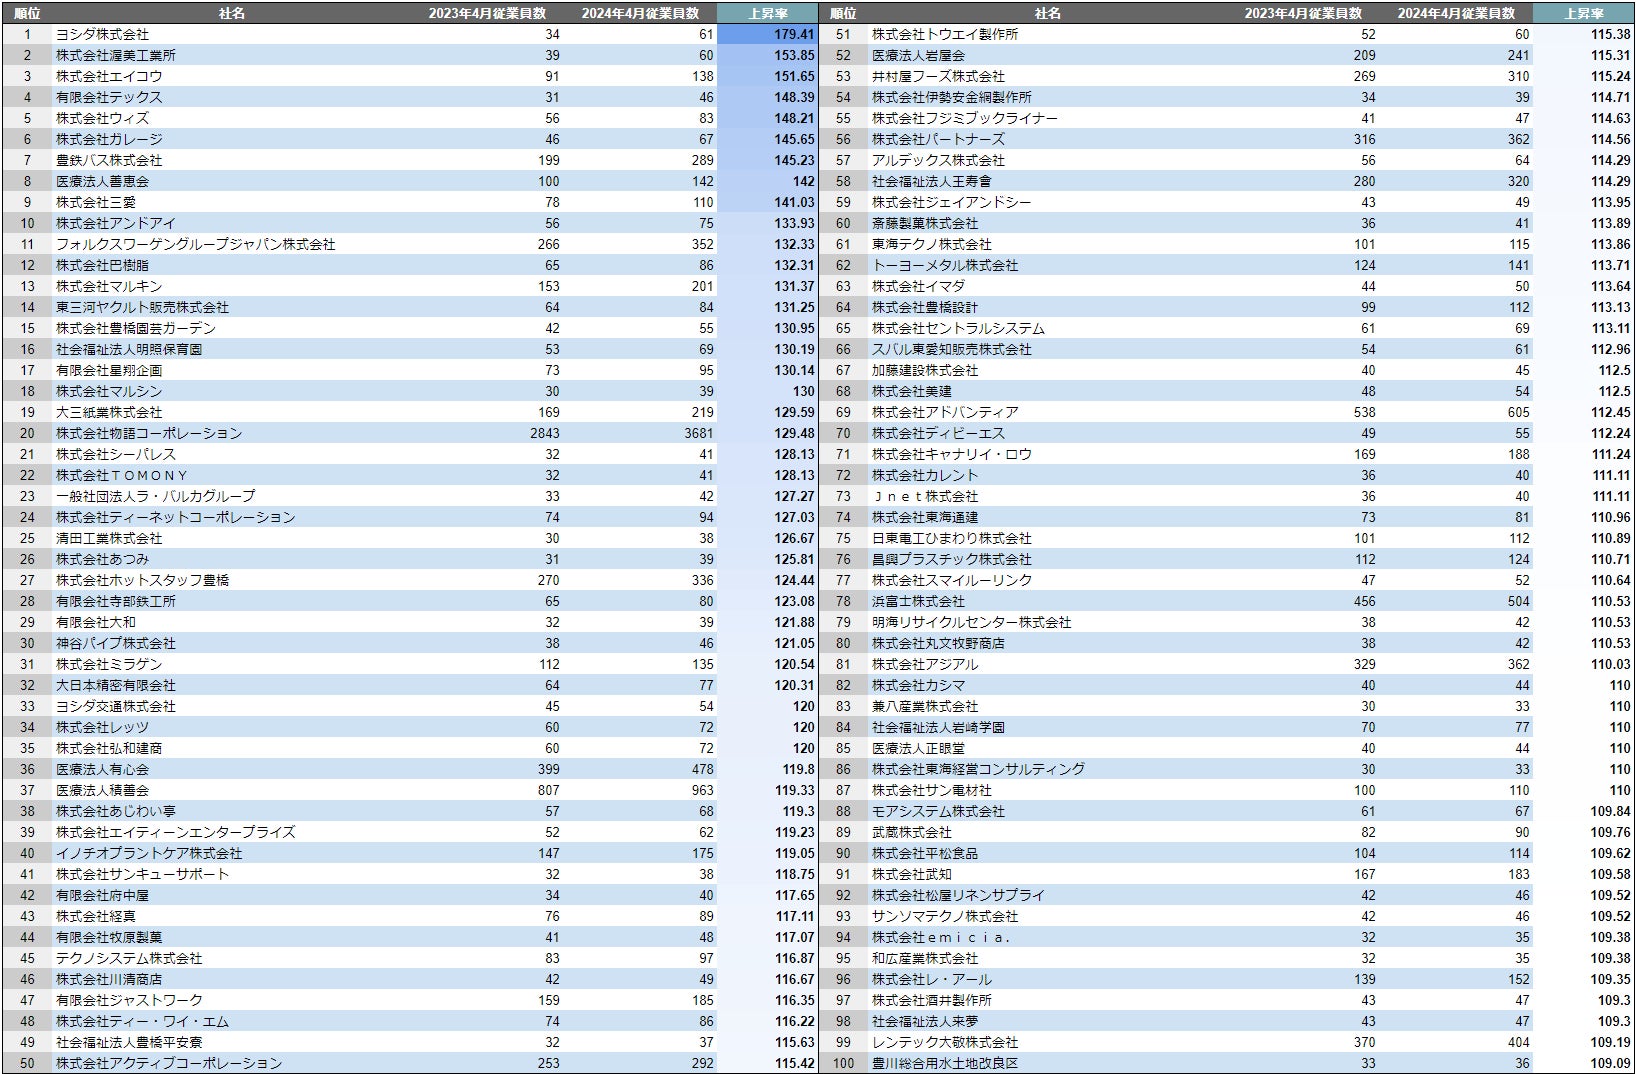Click the 株式会社サンキューサポート cell

142,874
